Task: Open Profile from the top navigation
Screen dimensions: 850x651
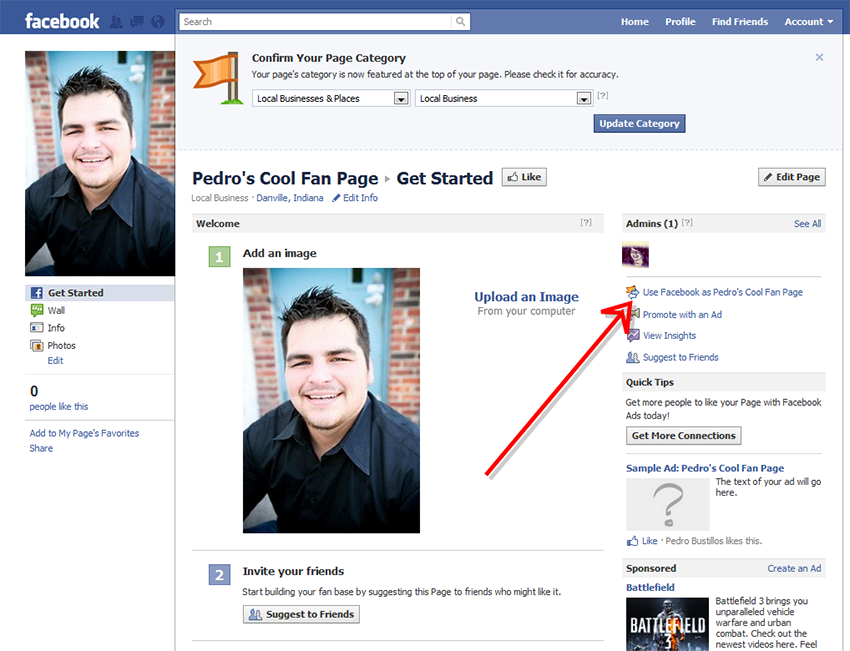Action: tap(680, 22)
